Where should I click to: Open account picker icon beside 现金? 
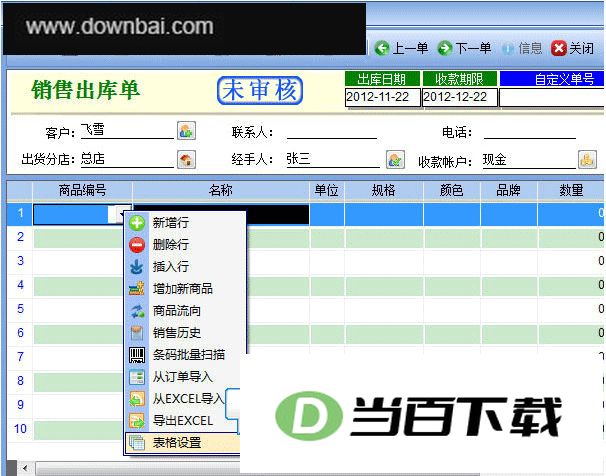587,159
